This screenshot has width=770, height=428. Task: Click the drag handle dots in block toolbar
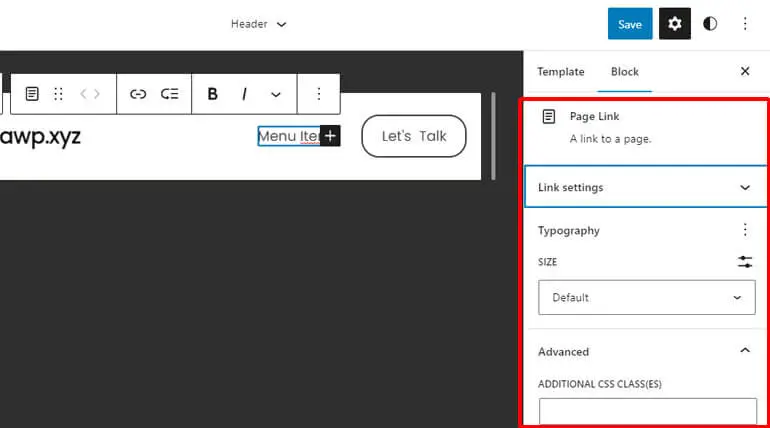coord(58,94)
